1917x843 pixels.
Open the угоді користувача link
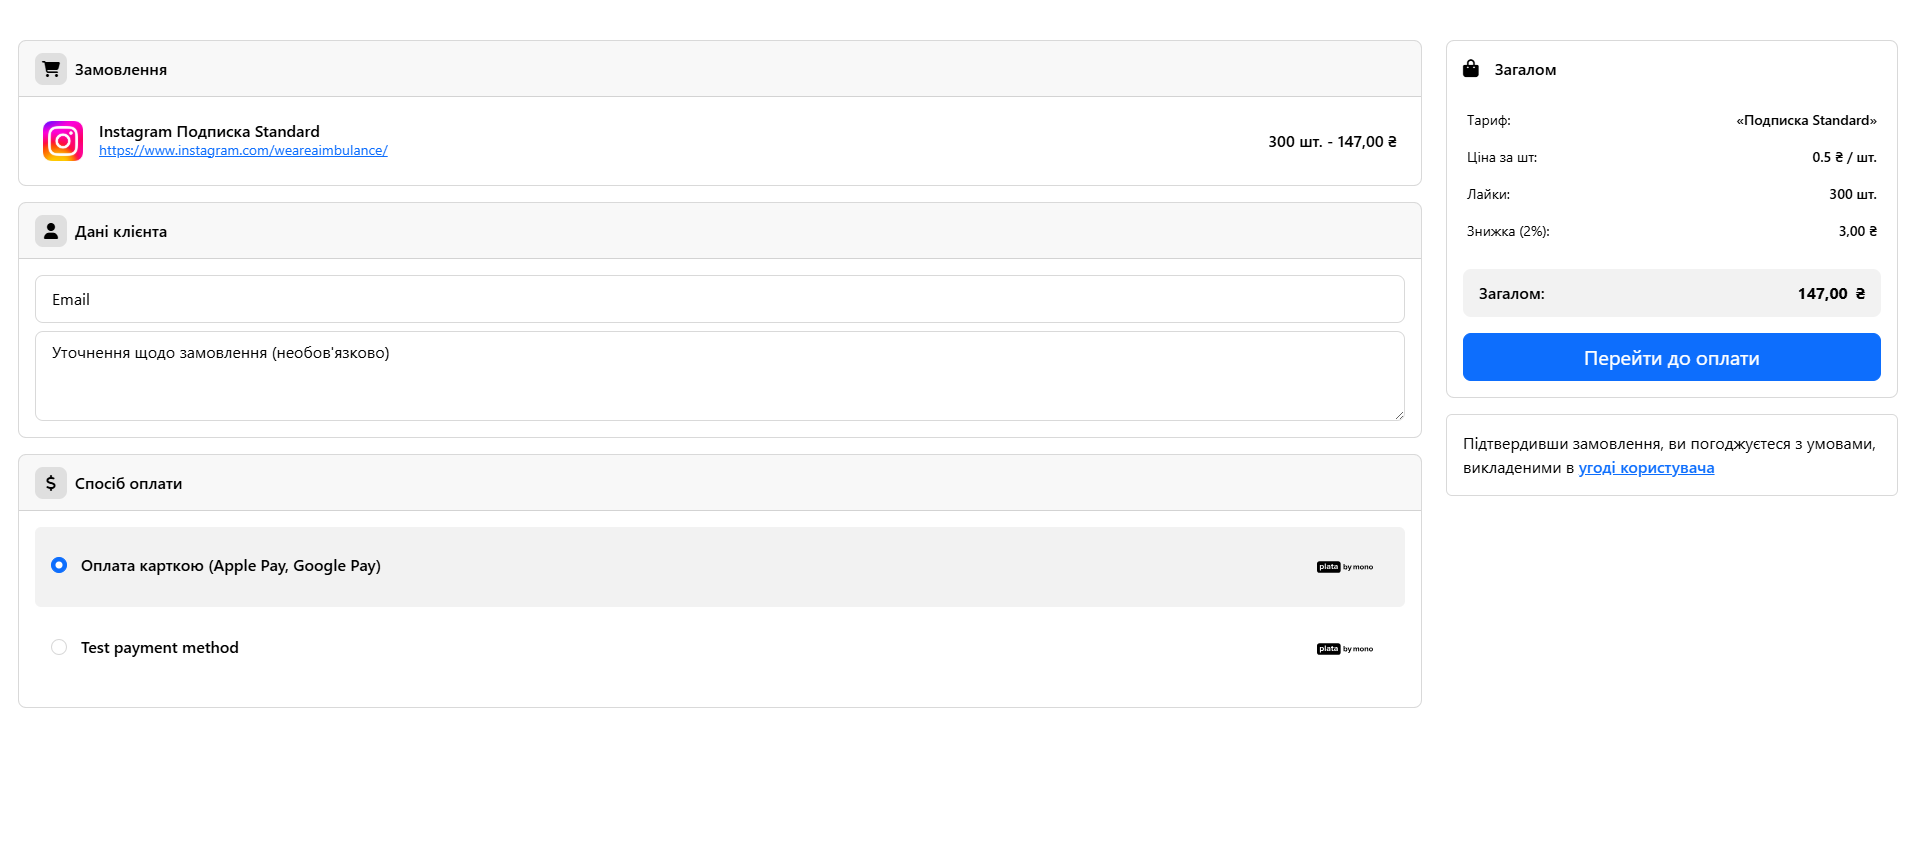(1646, 468)
